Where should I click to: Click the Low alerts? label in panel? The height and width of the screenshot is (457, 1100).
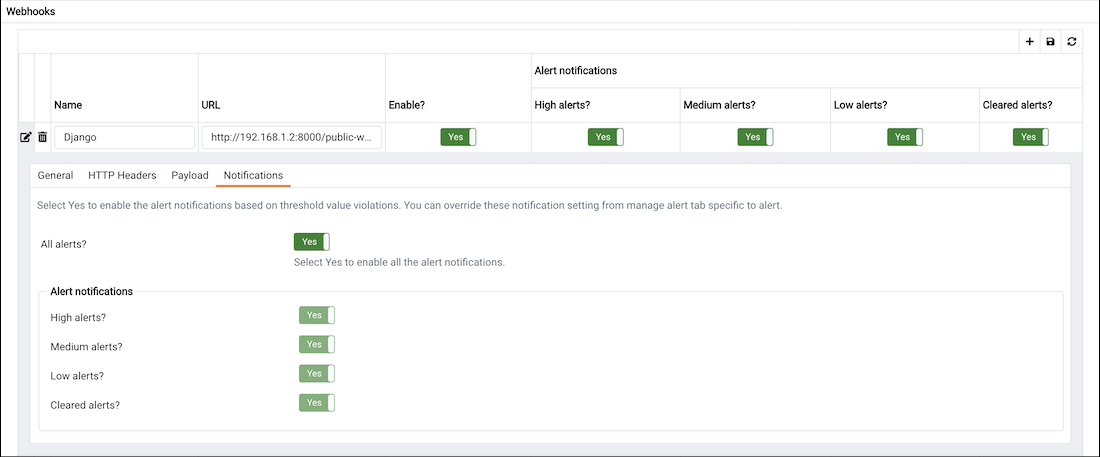tap(77, 376)
